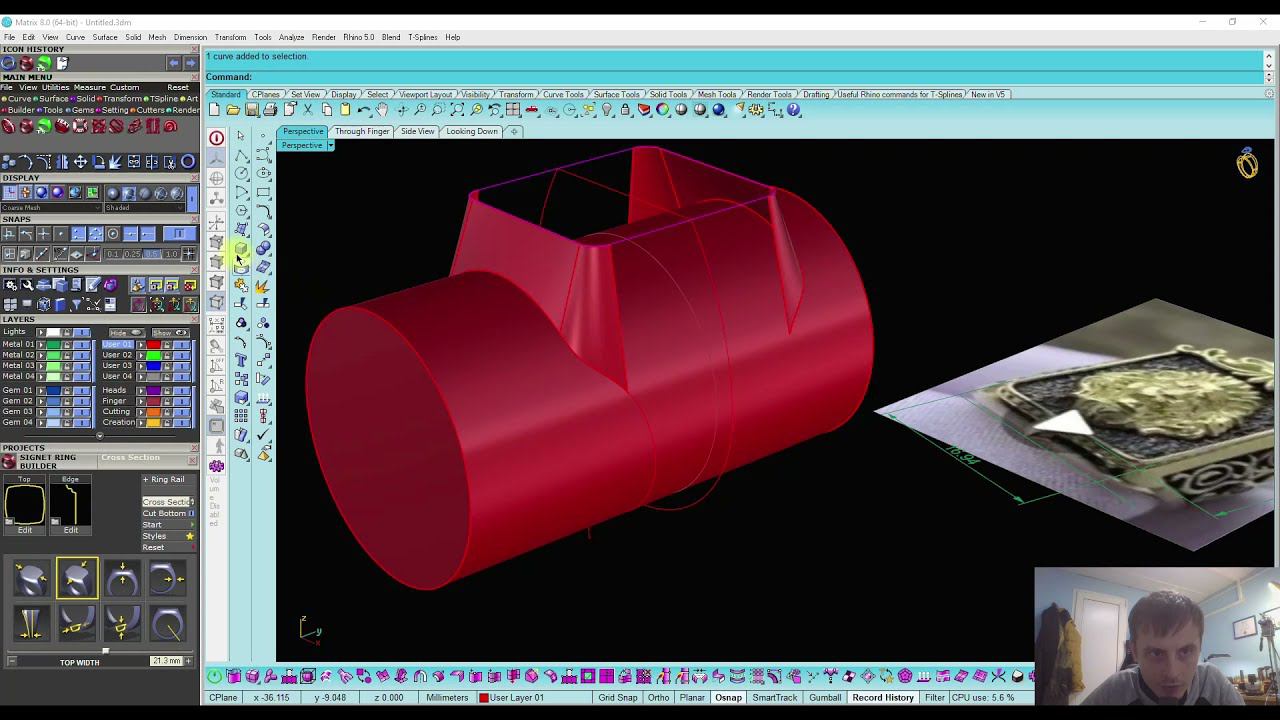Click the Icon History forward arrow
The image size is (1280, 720).
pos(190,63)
